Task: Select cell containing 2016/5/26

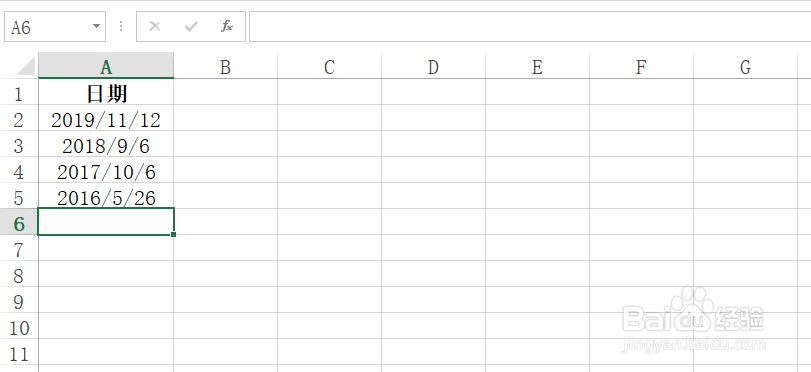Action: tap(106, 196)
